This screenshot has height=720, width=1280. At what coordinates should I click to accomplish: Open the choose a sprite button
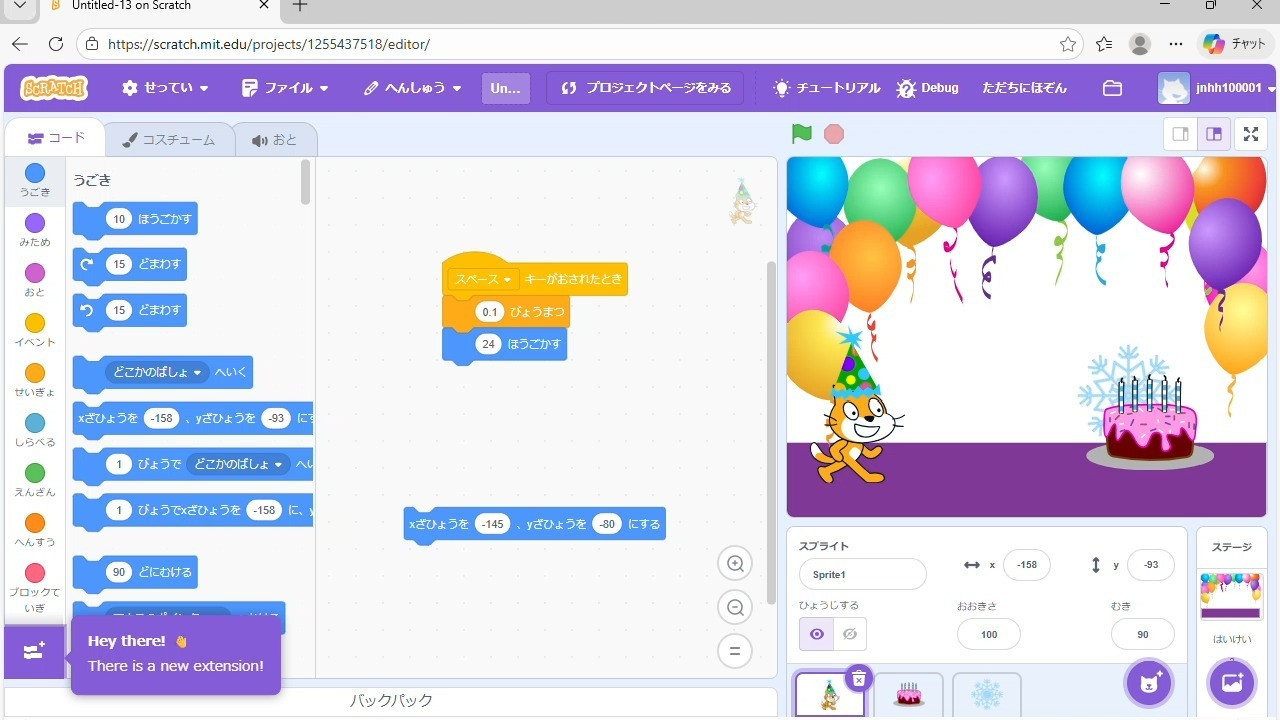pyautogui.click(x=1149, y=683)
